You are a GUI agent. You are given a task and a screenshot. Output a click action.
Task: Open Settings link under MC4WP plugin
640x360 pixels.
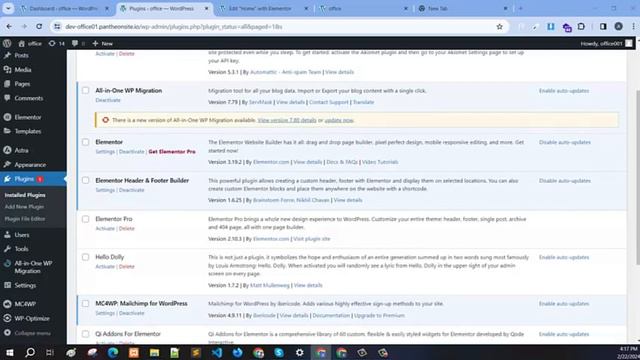pos(105,313)
